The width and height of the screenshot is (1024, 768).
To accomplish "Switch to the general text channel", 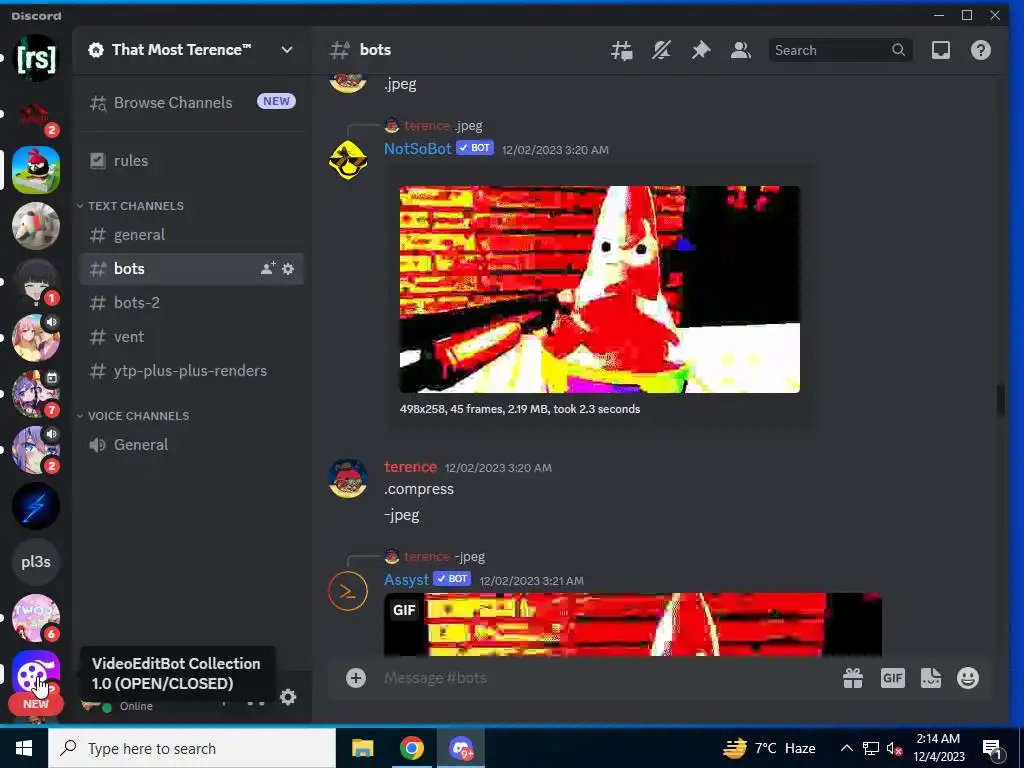I will click(192, 235).
